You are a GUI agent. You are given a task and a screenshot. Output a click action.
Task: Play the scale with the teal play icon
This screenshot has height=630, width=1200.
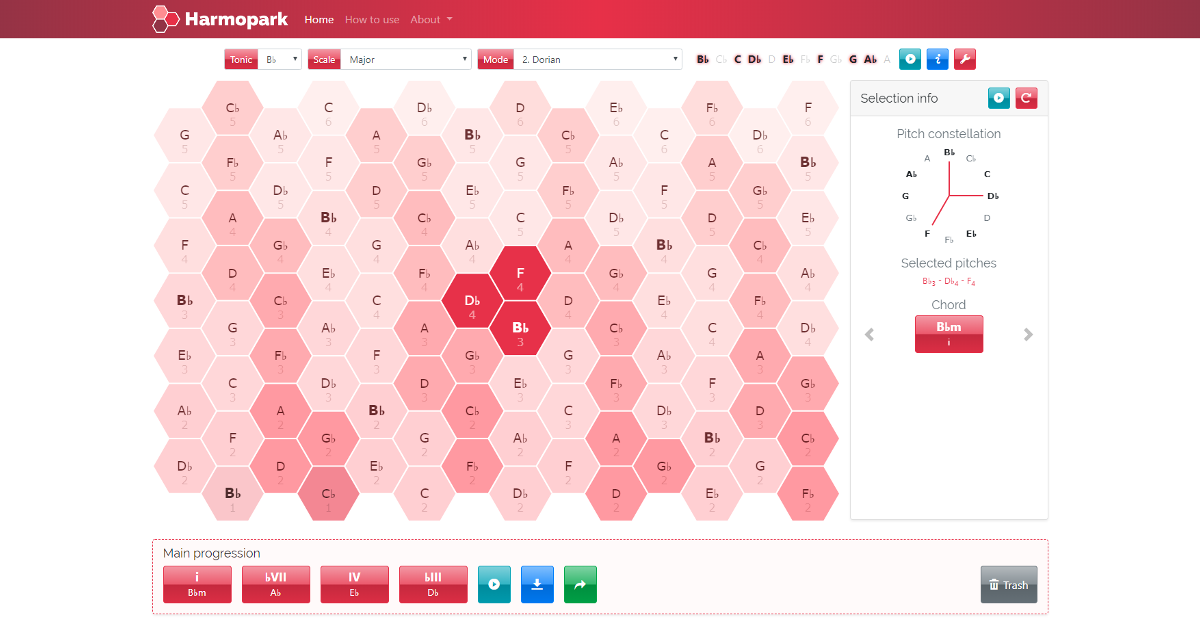click(910, 59)
